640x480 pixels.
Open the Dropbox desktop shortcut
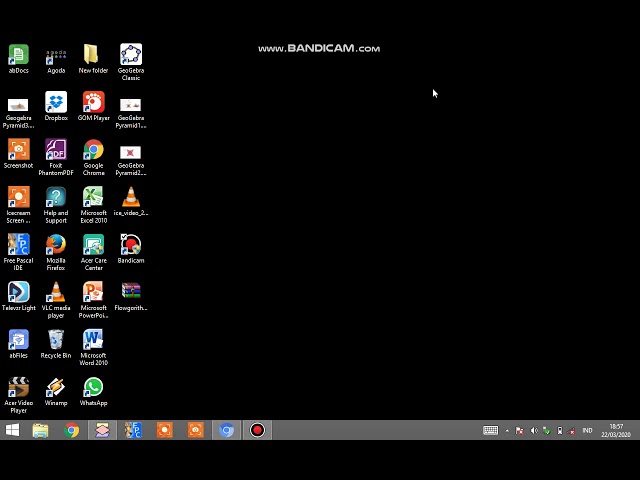[x=56, y=107]
